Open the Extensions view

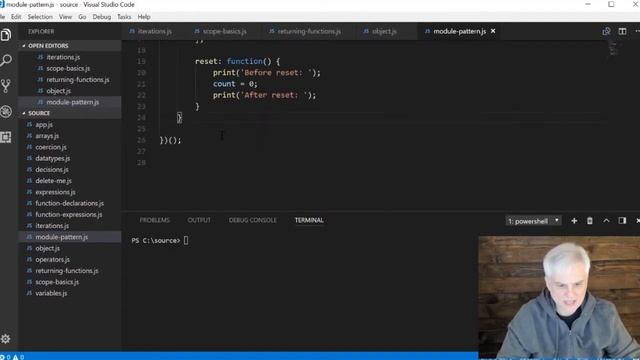[x=6, y=137]
